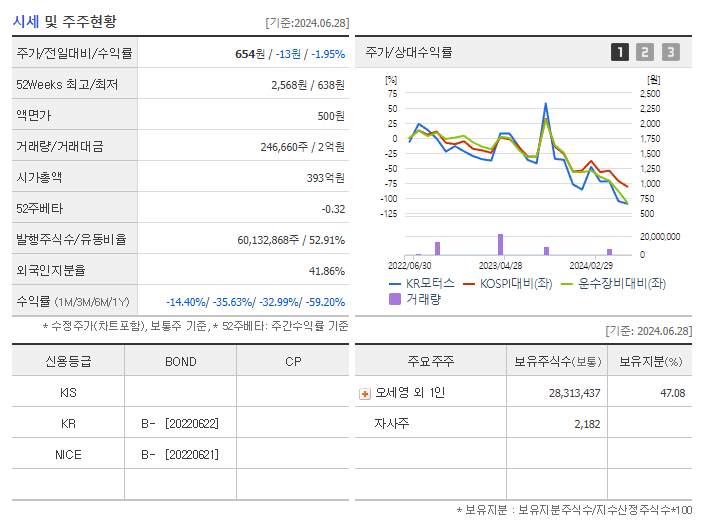Viewport: 702px width, 525px height.
Task: Switch to chart tab 2
Action: (645, 52)
